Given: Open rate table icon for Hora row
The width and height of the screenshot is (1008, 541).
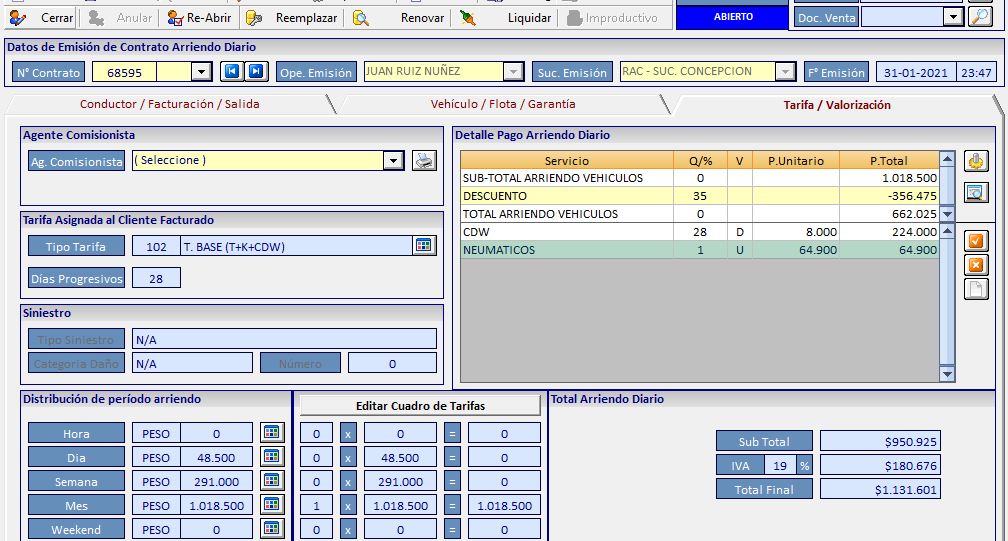Looking at the screenshot, I should coord(272,433).
